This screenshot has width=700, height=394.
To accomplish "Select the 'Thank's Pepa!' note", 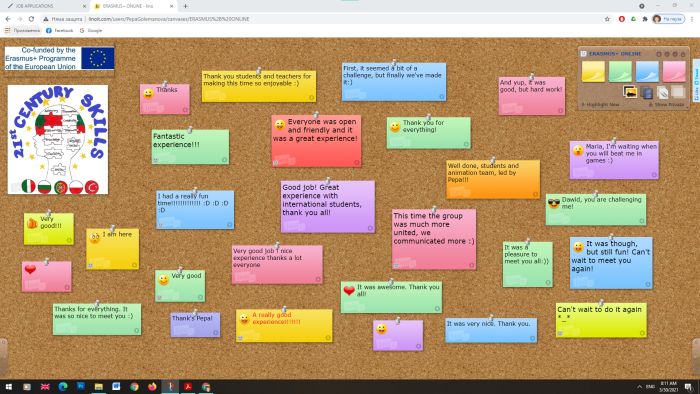I will point(195,324).
